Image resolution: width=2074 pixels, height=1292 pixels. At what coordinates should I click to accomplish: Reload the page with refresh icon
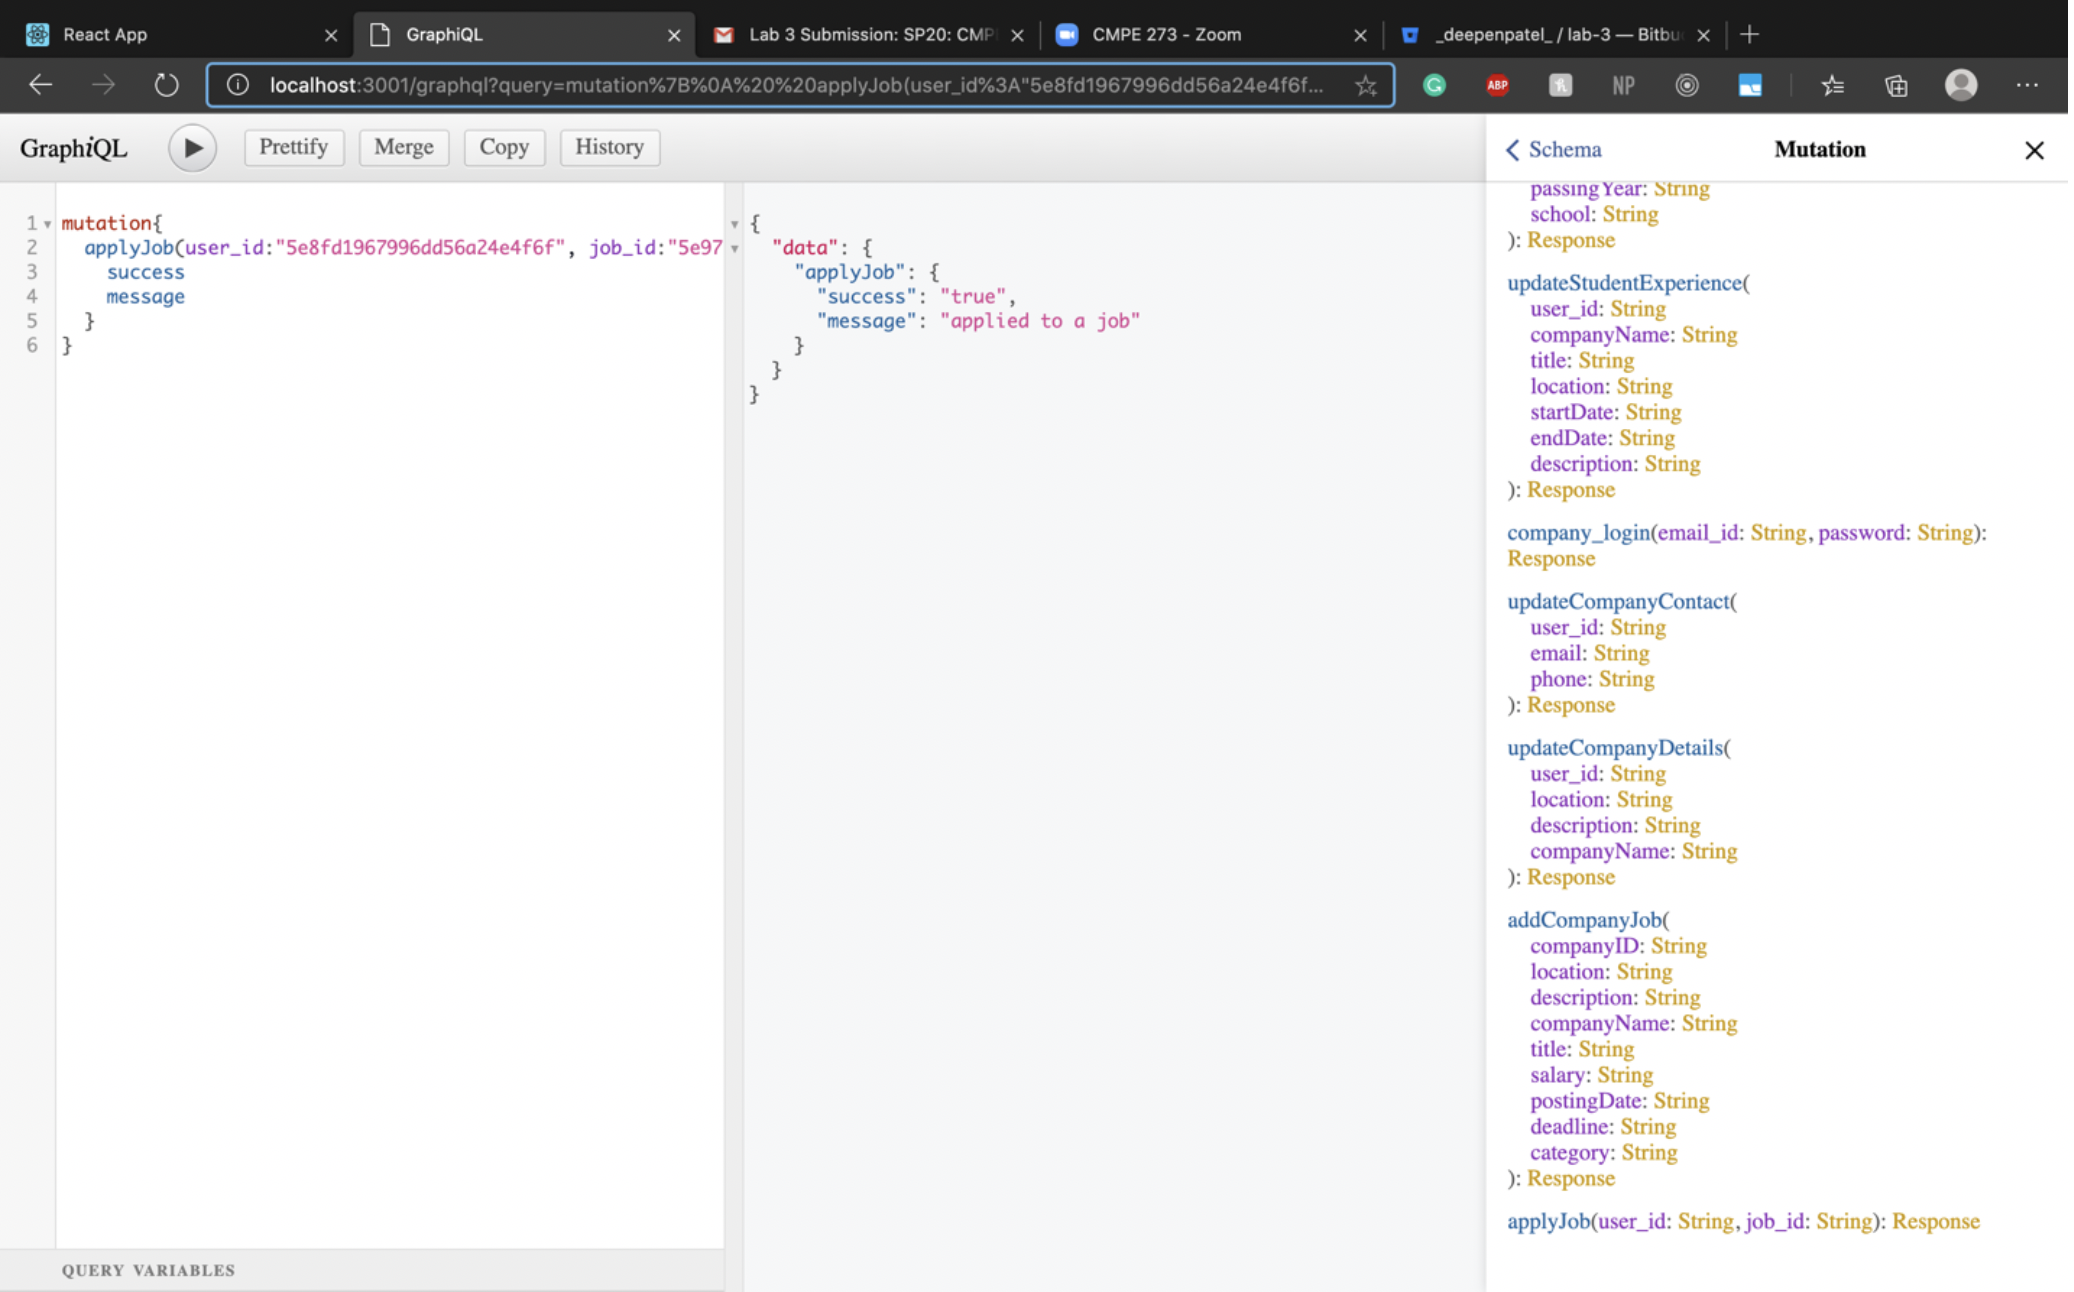(166, 86)
